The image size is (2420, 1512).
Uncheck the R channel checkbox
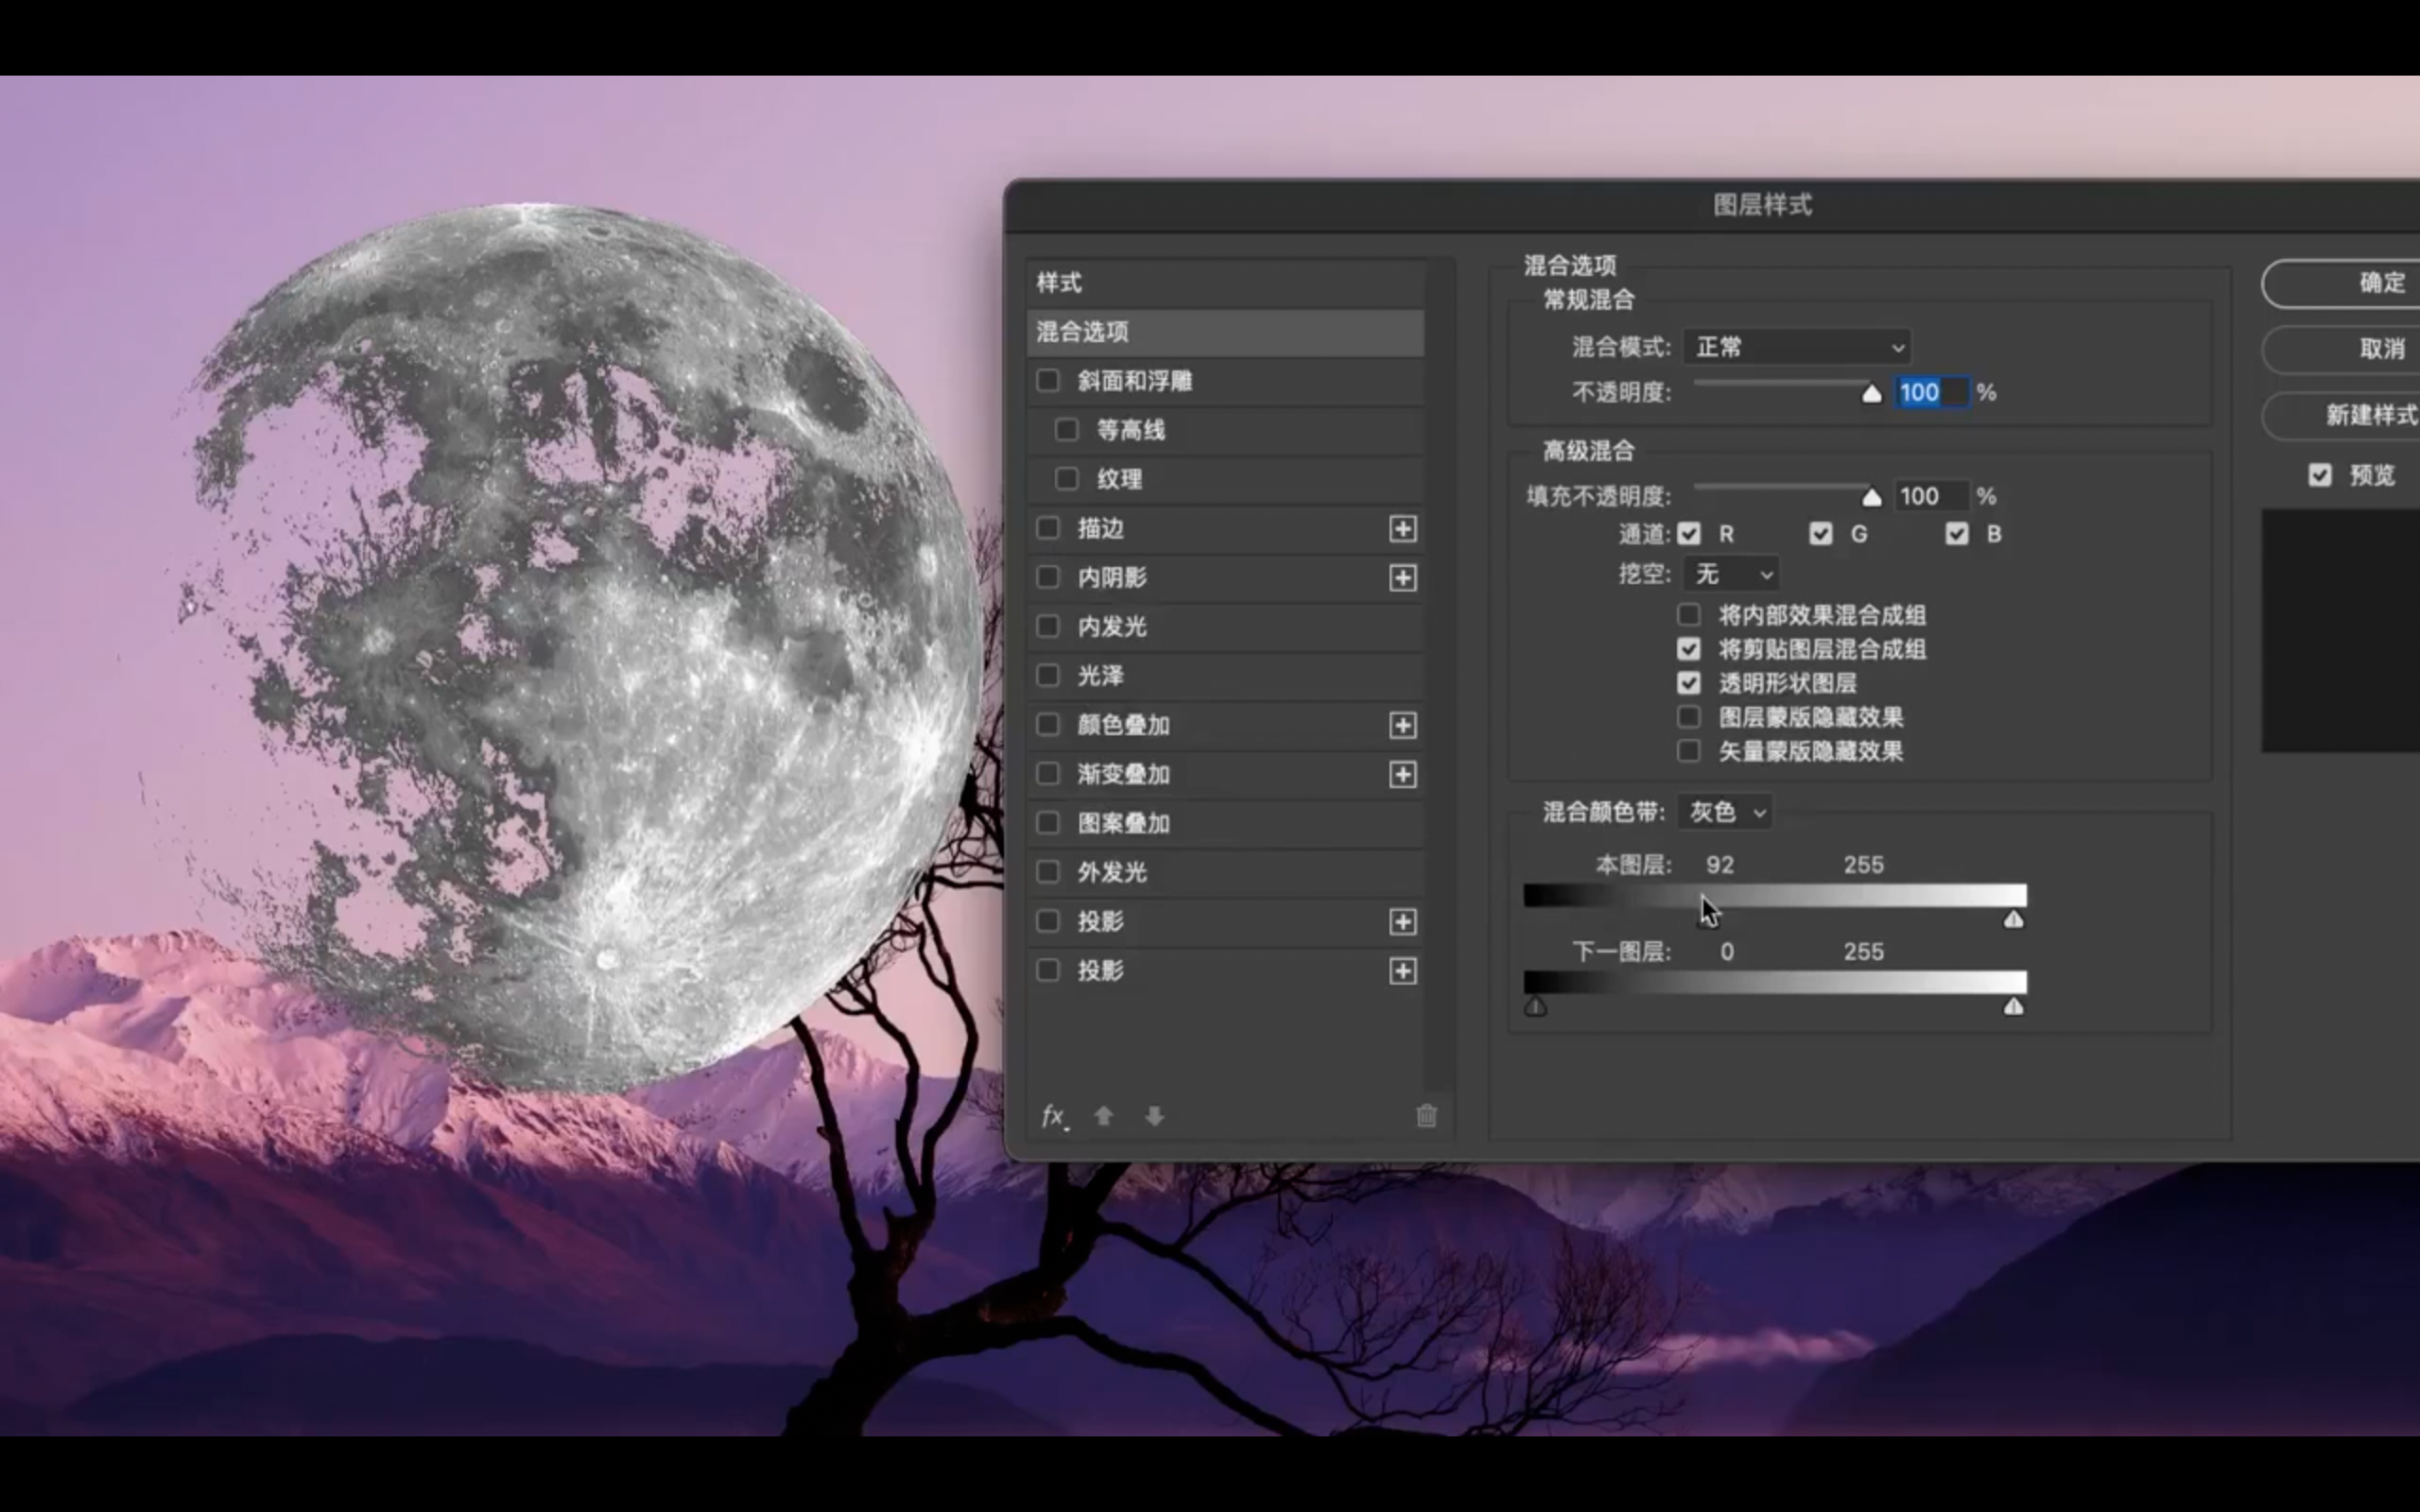click(x=1689, y=534)
